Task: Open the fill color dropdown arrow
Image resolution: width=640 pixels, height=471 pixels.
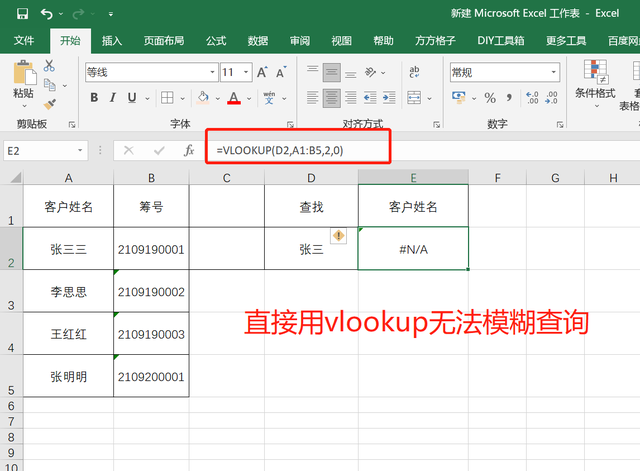Action: pyautogui.click(x=218, y=98)
